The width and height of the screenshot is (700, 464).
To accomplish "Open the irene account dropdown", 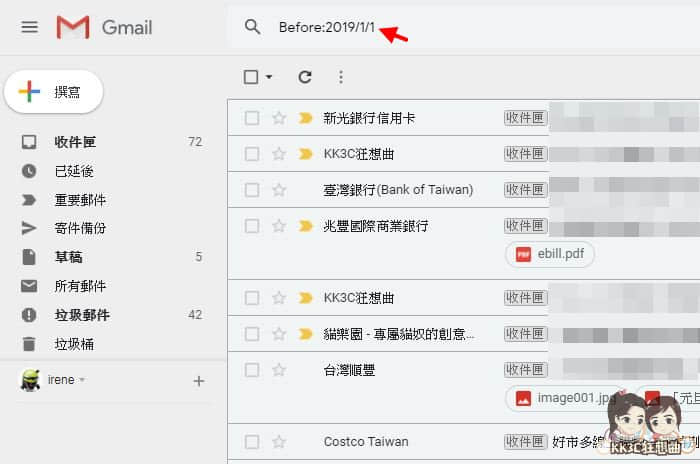I will click(x=66, y=380).
